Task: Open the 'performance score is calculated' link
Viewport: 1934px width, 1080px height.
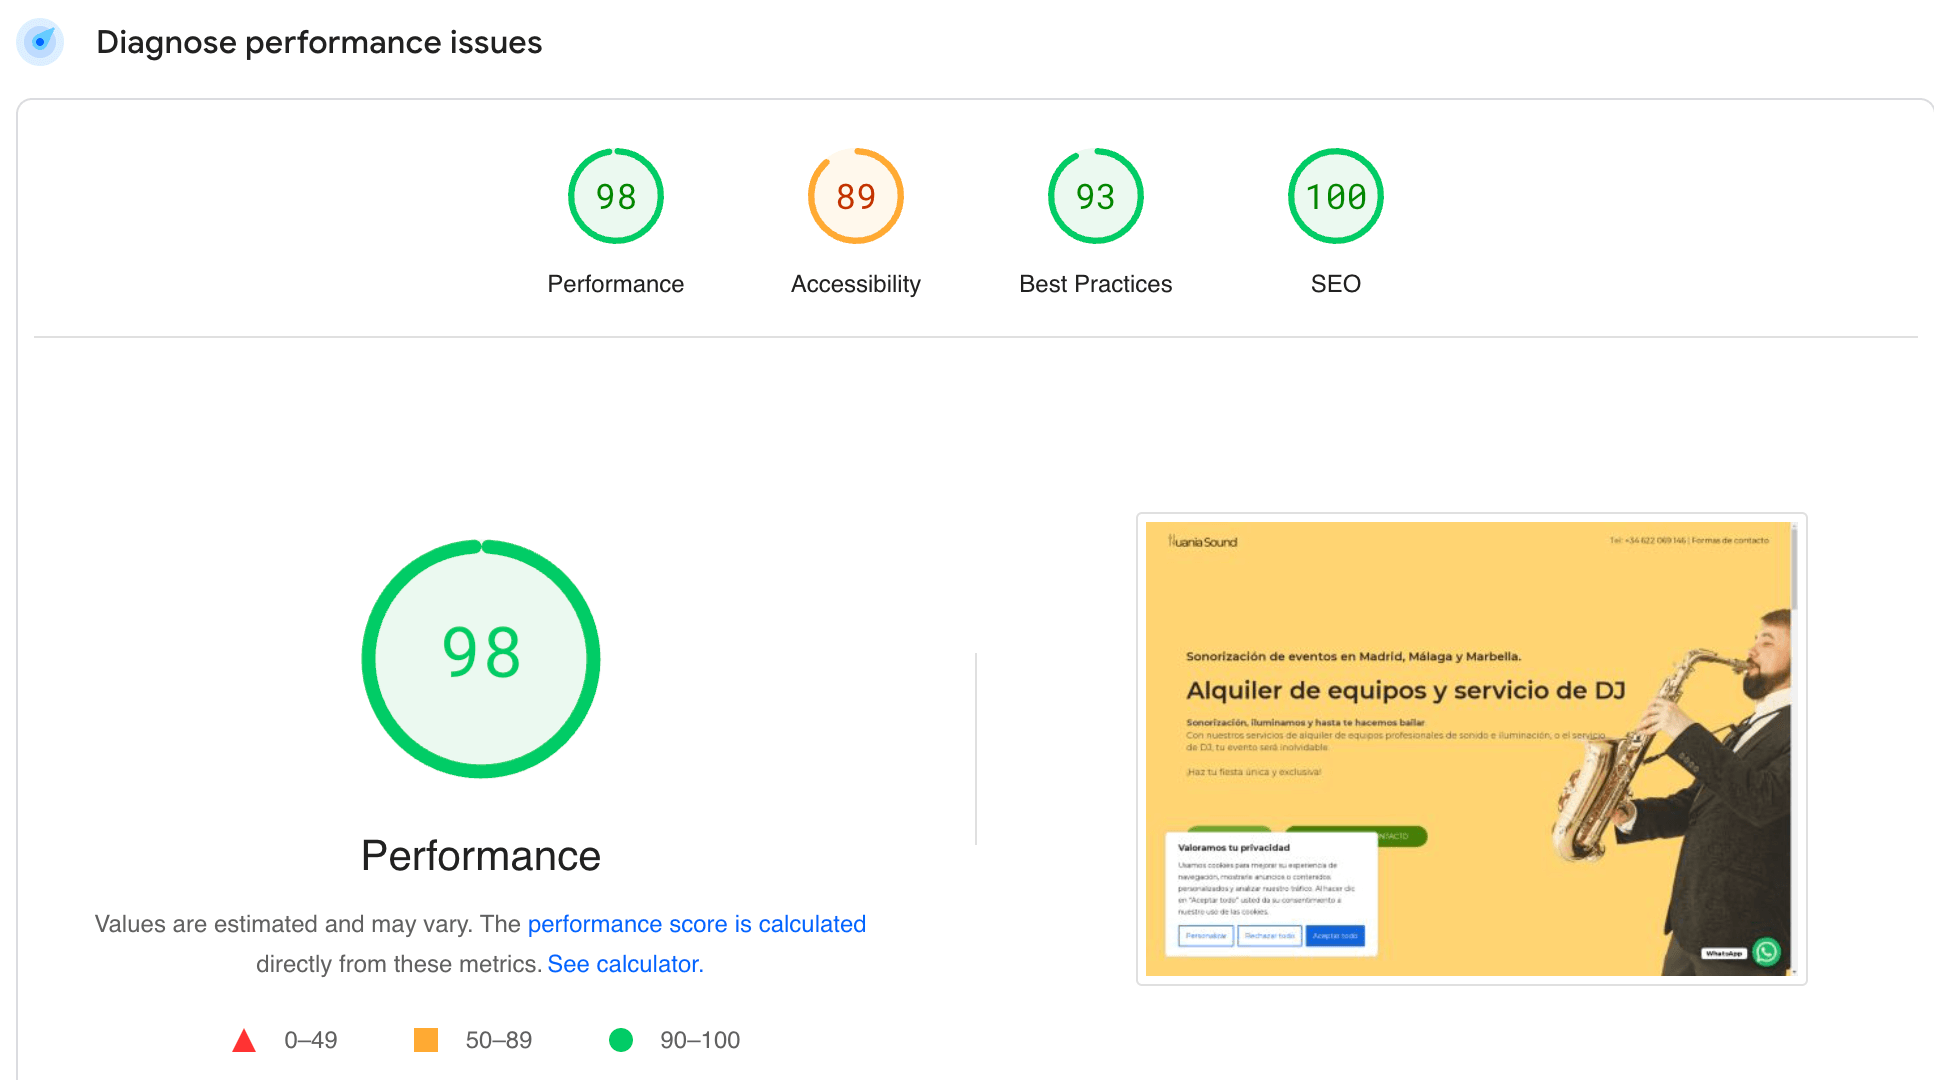Action: [696, 924]
